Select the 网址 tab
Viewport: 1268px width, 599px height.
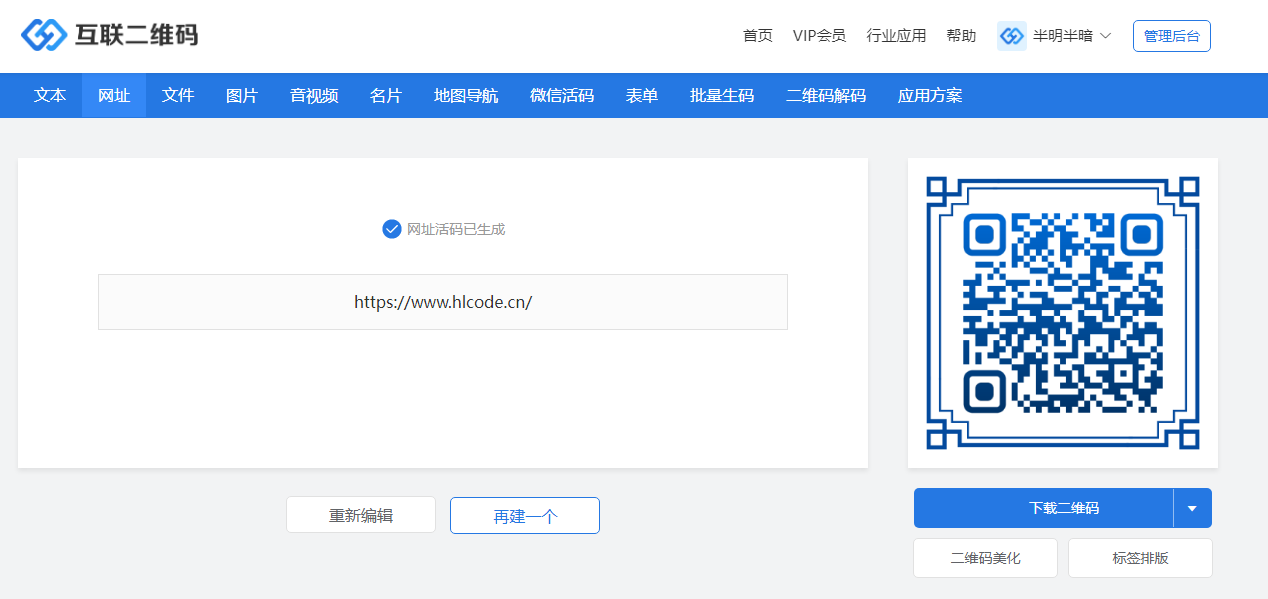point(114,96)
